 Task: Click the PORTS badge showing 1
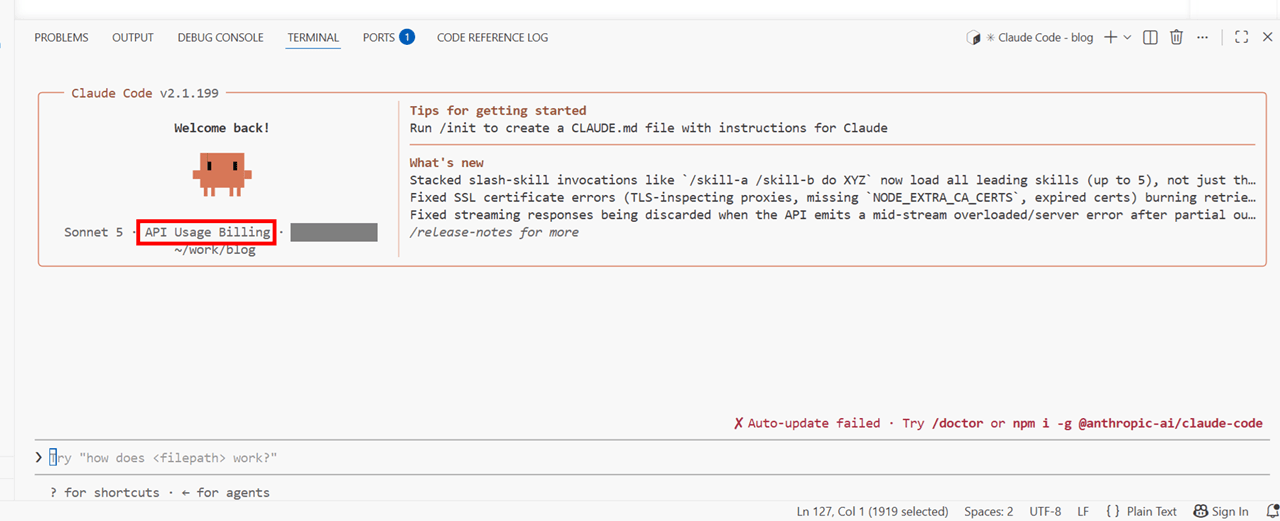click(x=407, y=37)
